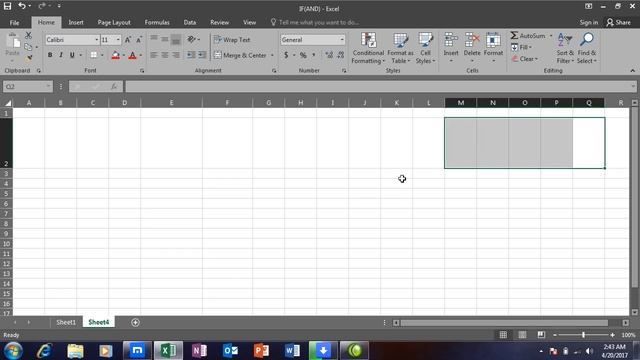Image resolution: width=640 pixels, height=360 pixels.
Task: Open Sort & Filter
Action: (x=565, y=48)
